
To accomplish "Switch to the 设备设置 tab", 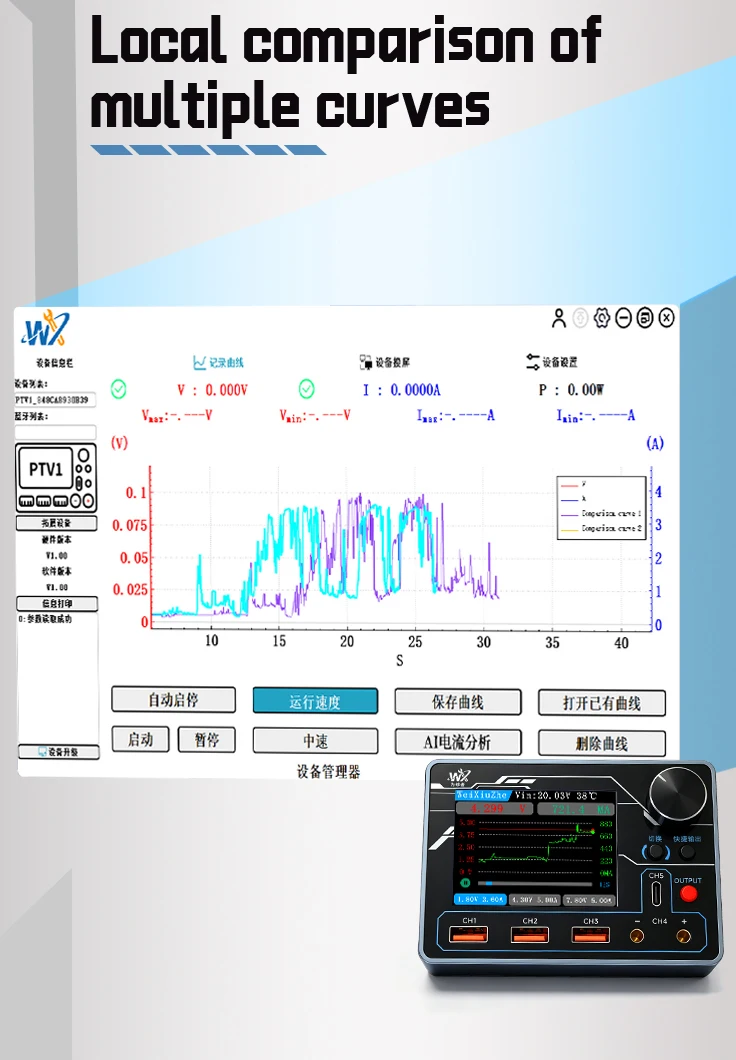I will [551, 362].
